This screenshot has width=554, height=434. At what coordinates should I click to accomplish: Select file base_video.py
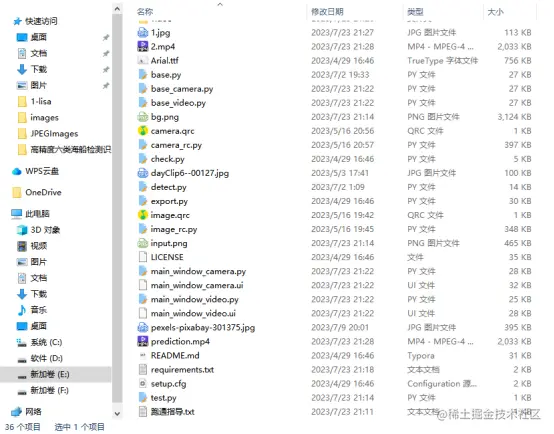[x=178, y=103]
